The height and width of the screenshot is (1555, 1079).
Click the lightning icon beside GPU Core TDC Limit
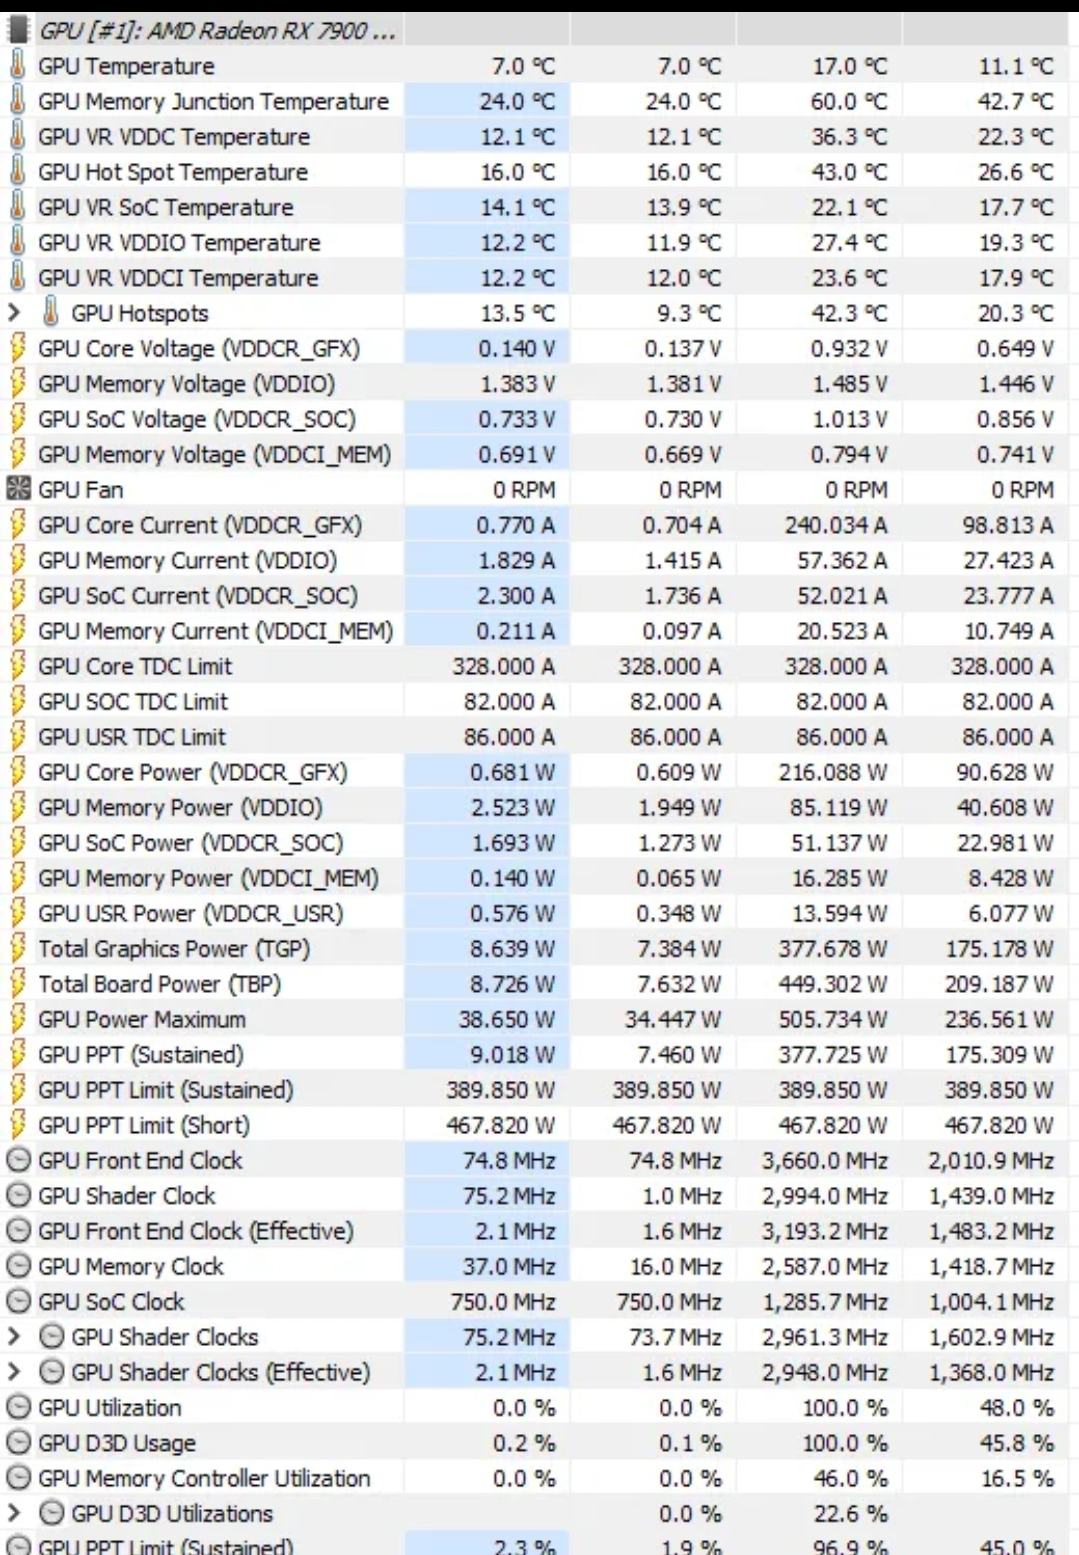click(17, 666)
